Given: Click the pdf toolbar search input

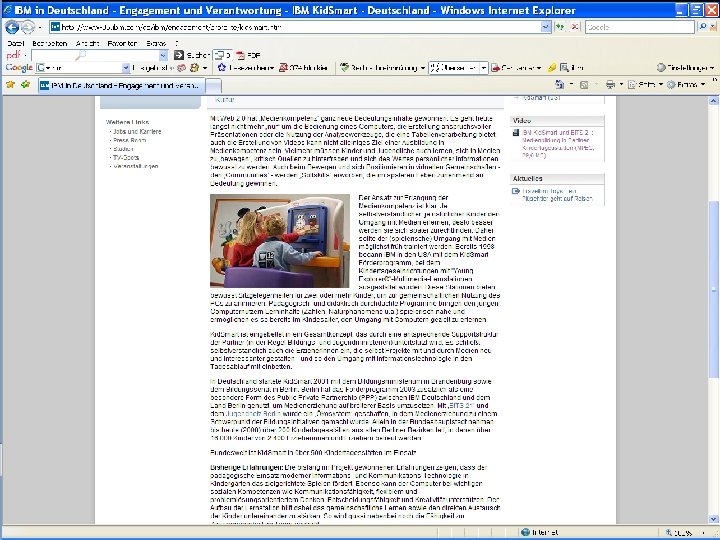Looking at the screenshot, I should 95,56.
